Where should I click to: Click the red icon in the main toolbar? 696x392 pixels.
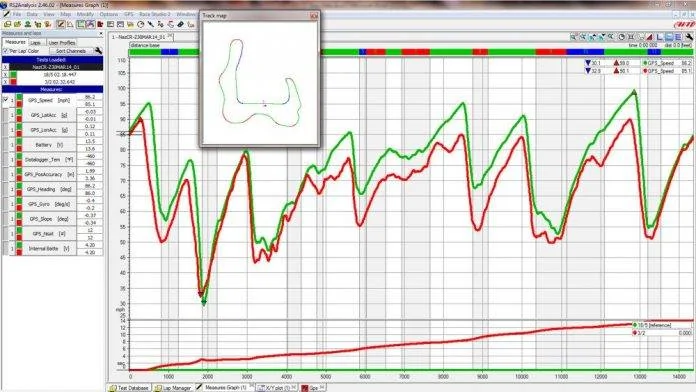click(x=100, y=24)
